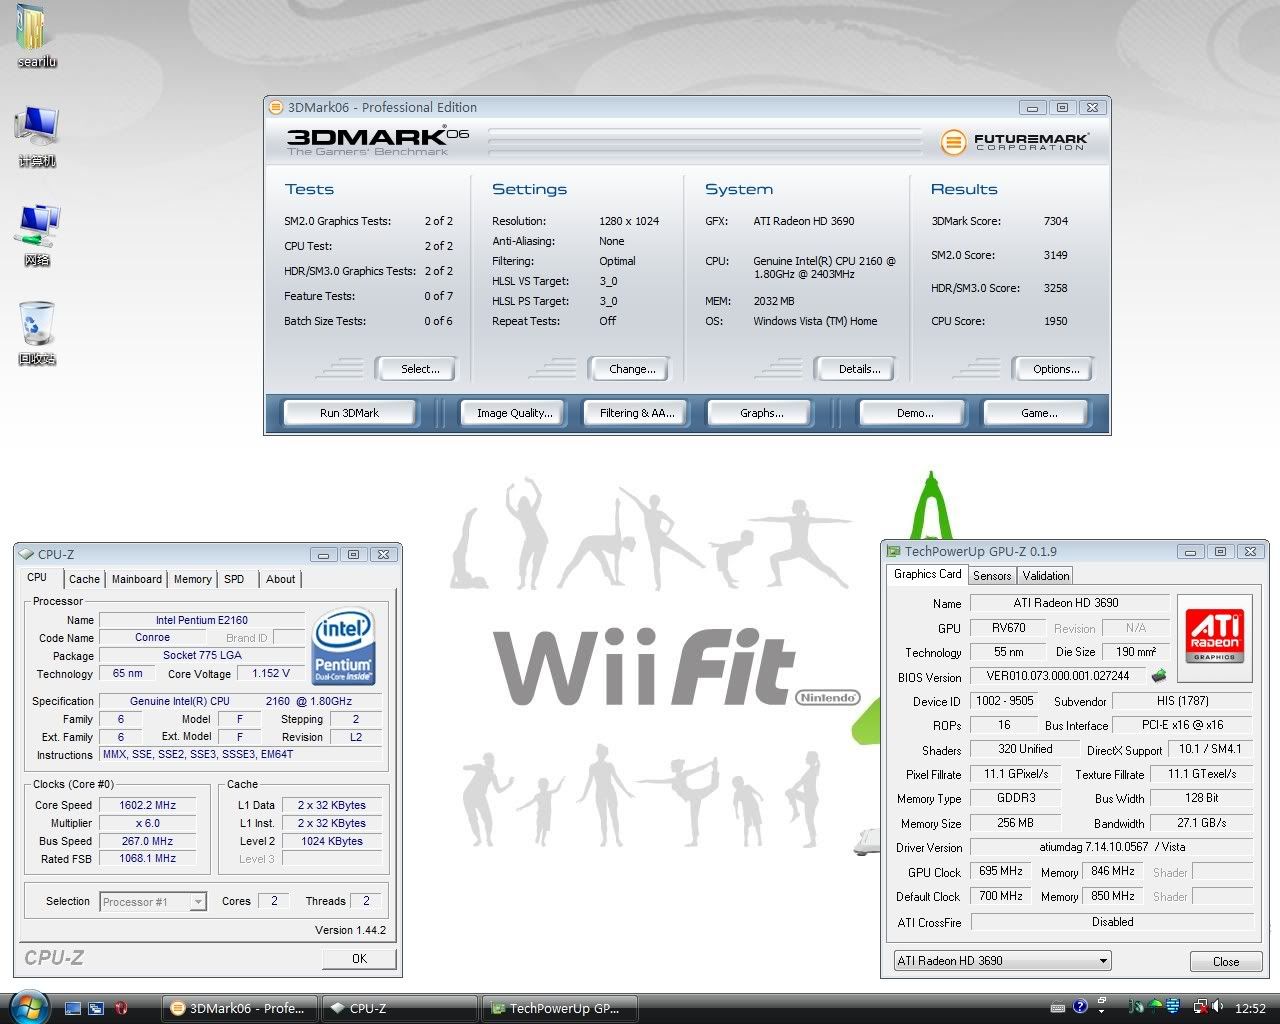This screenshot has height=1024, width=1280.
Task: Click the Graphs... button in 3DMark06
Action: pyautogui.click(x=761, y=413)
